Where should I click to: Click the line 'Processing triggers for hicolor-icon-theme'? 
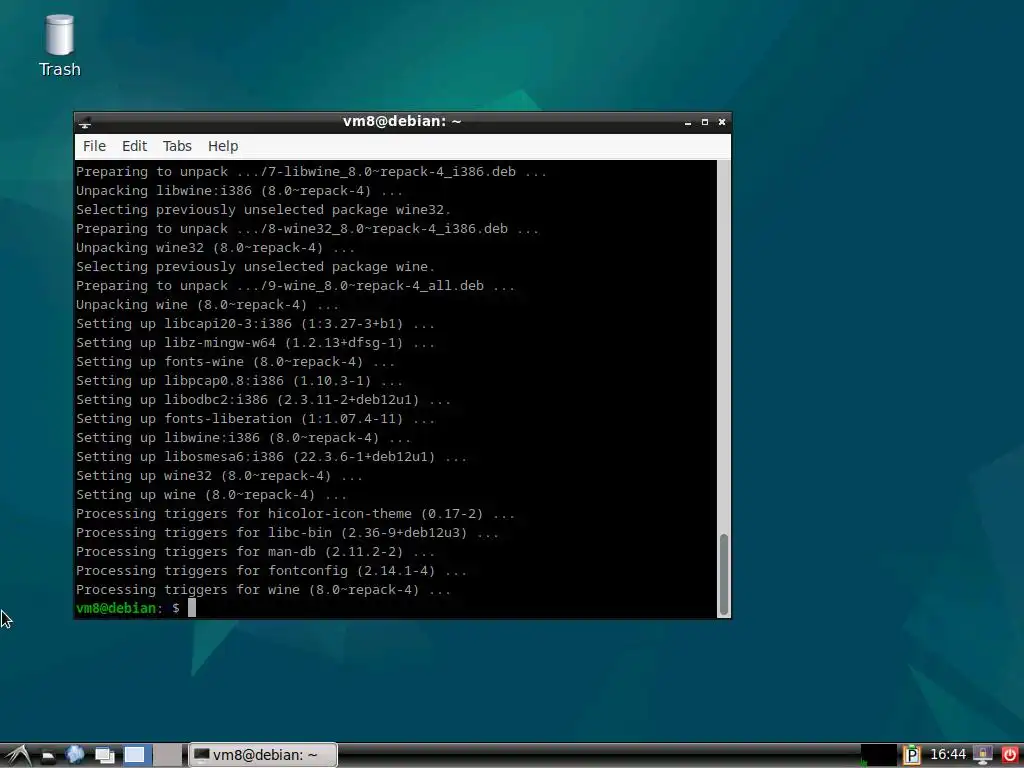pyautogui.click(x=295, y=514)
